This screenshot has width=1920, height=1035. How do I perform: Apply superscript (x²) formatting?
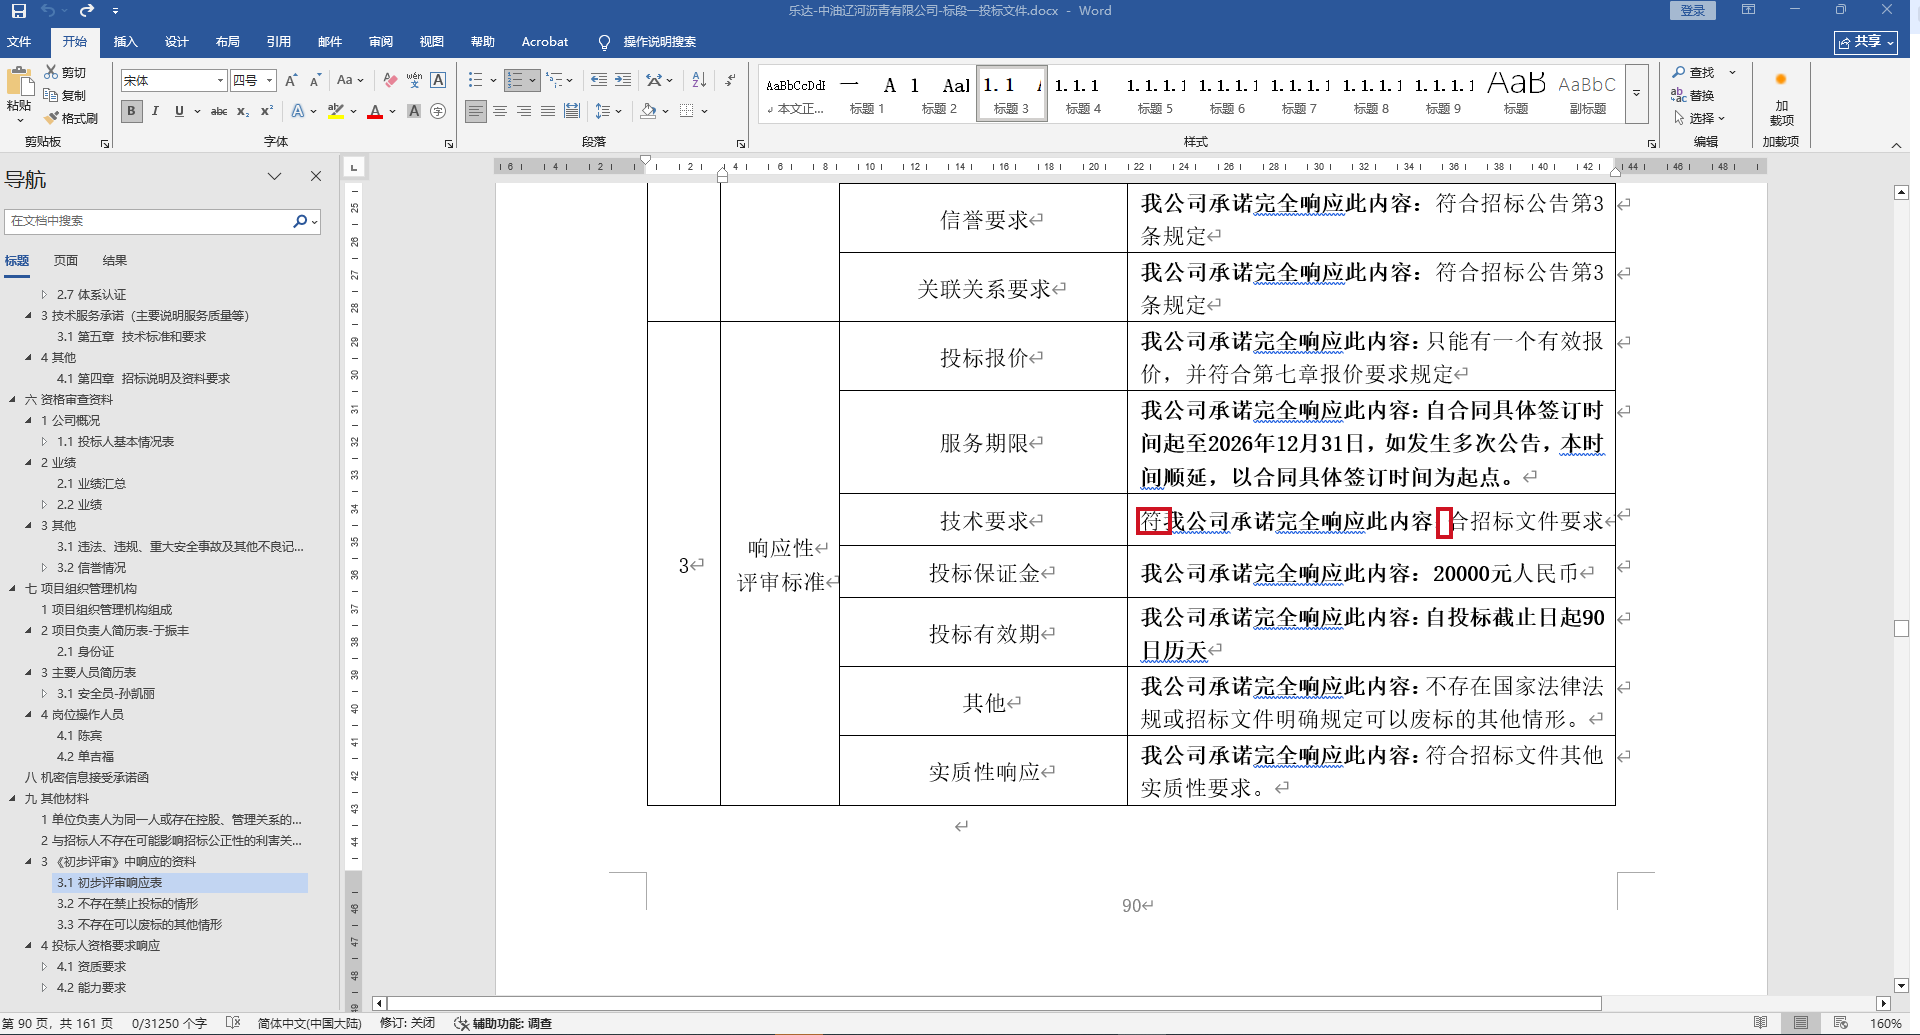click(x=267, y=111)
